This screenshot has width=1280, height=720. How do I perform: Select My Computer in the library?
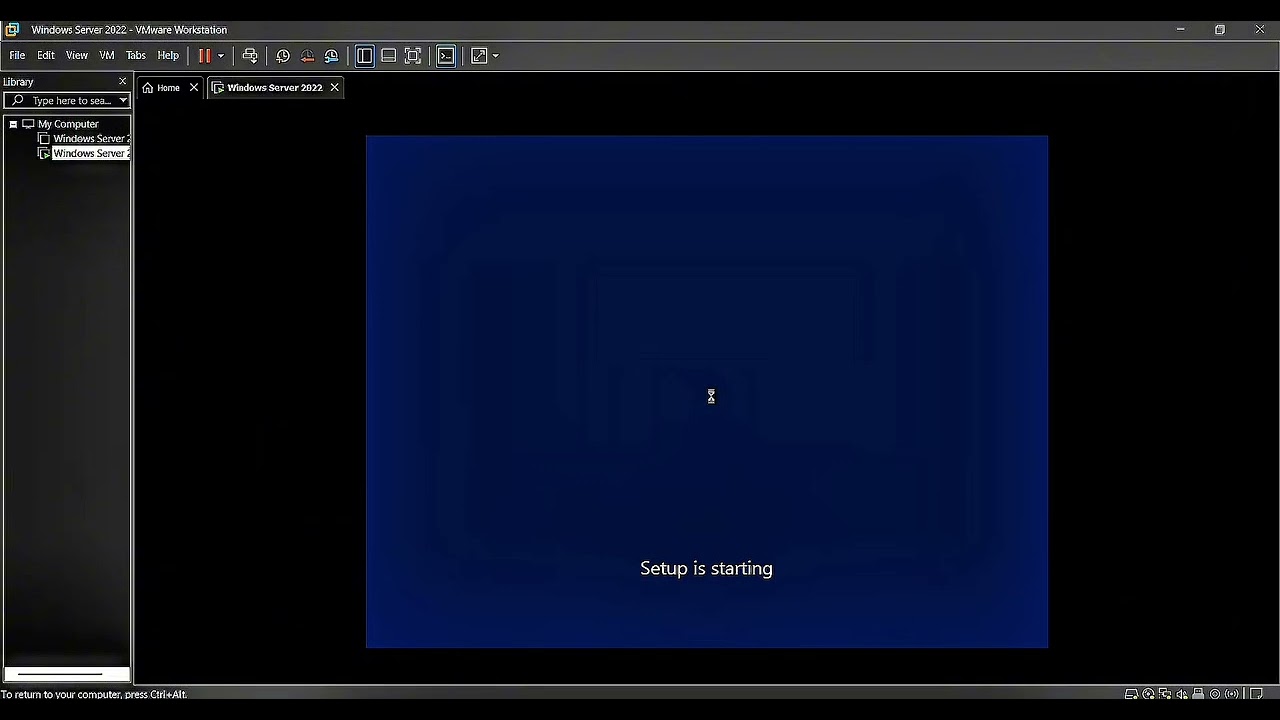68,124
